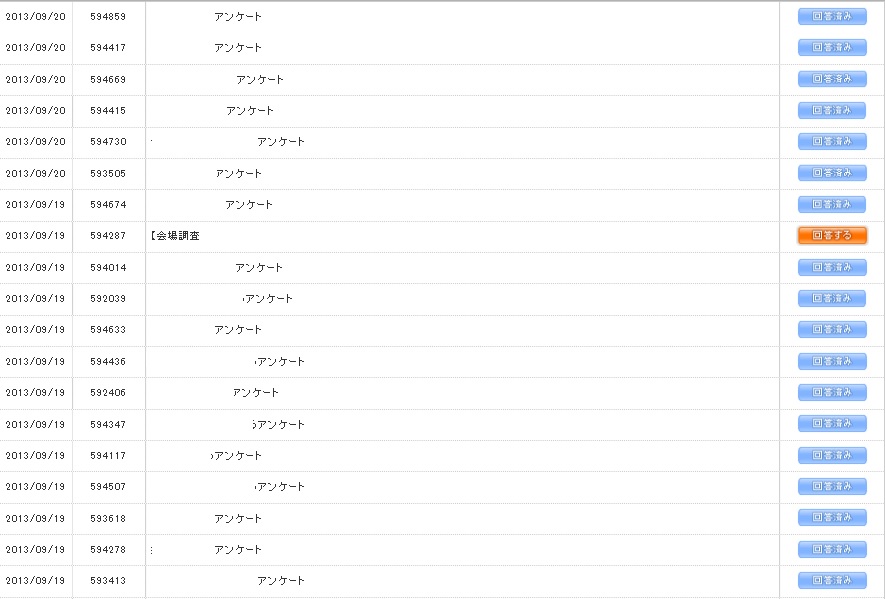Screen dimensions: 885x599
Task: Select the 回答済み button in row 593413
Action: pyautogui.click(x=832, y=581)
